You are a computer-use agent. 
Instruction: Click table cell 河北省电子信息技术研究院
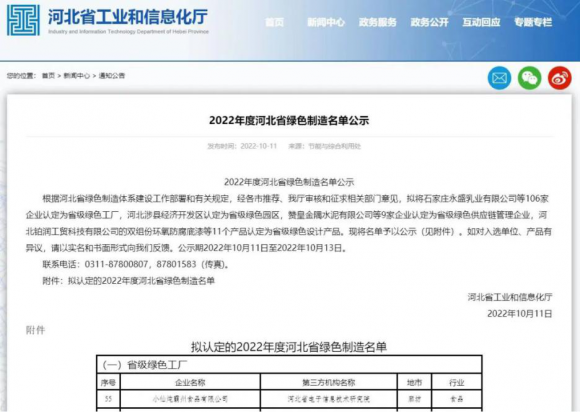point(329,399)
